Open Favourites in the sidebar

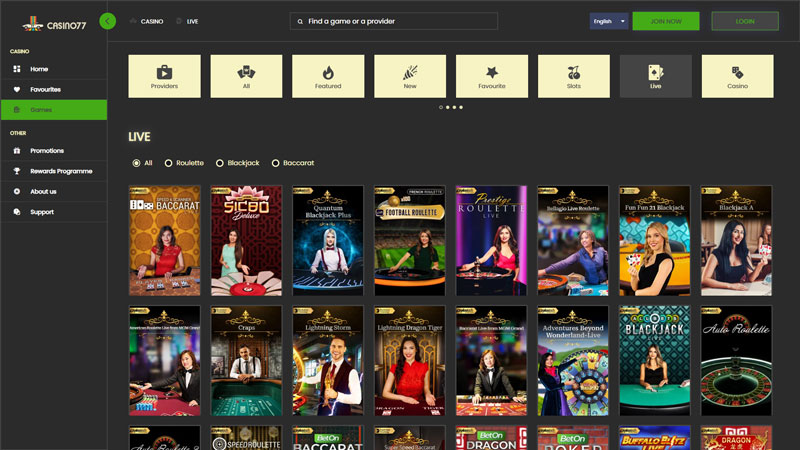click(54, 89)
